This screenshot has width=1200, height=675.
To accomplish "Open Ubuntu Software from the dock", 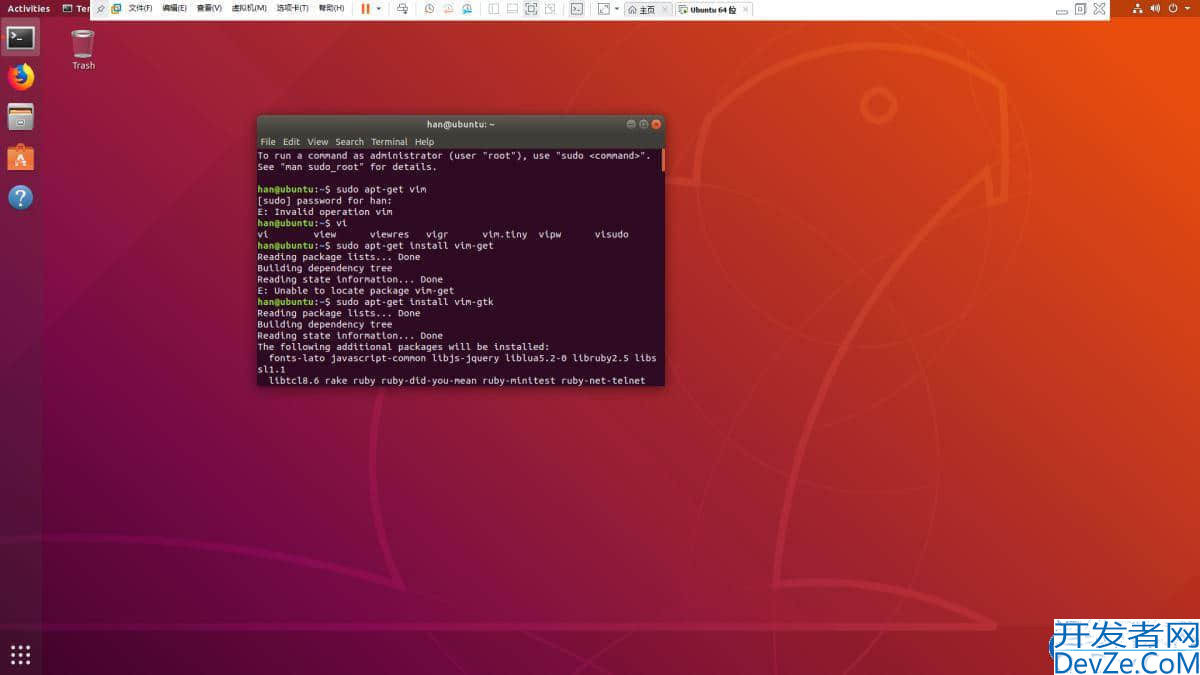I will pyautogui.click(x=21, y=157).
